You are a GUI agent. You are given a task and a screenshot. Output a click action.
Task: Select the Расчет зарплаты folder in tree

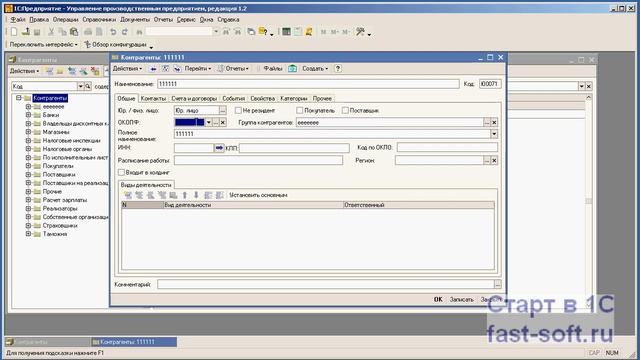coord(64,200)
